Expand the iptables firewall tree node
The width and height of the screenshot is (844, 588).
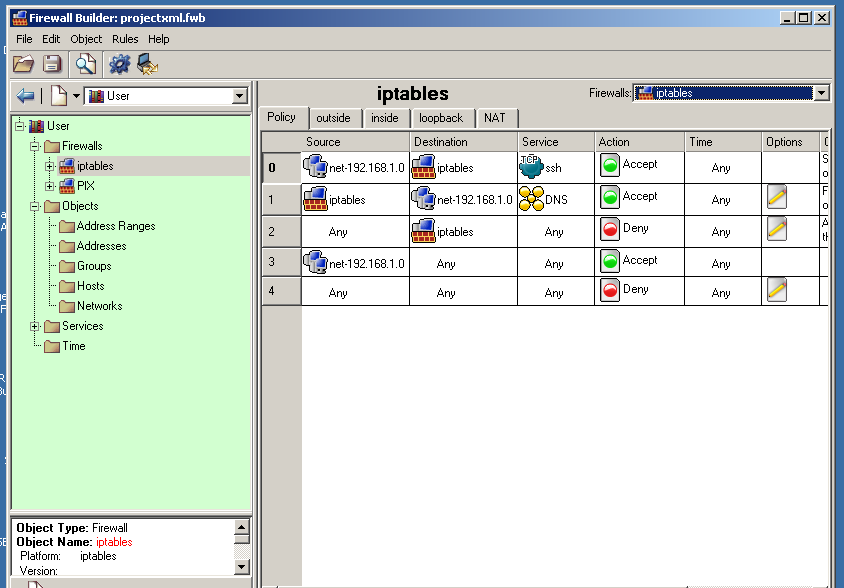tap(50, 166)
